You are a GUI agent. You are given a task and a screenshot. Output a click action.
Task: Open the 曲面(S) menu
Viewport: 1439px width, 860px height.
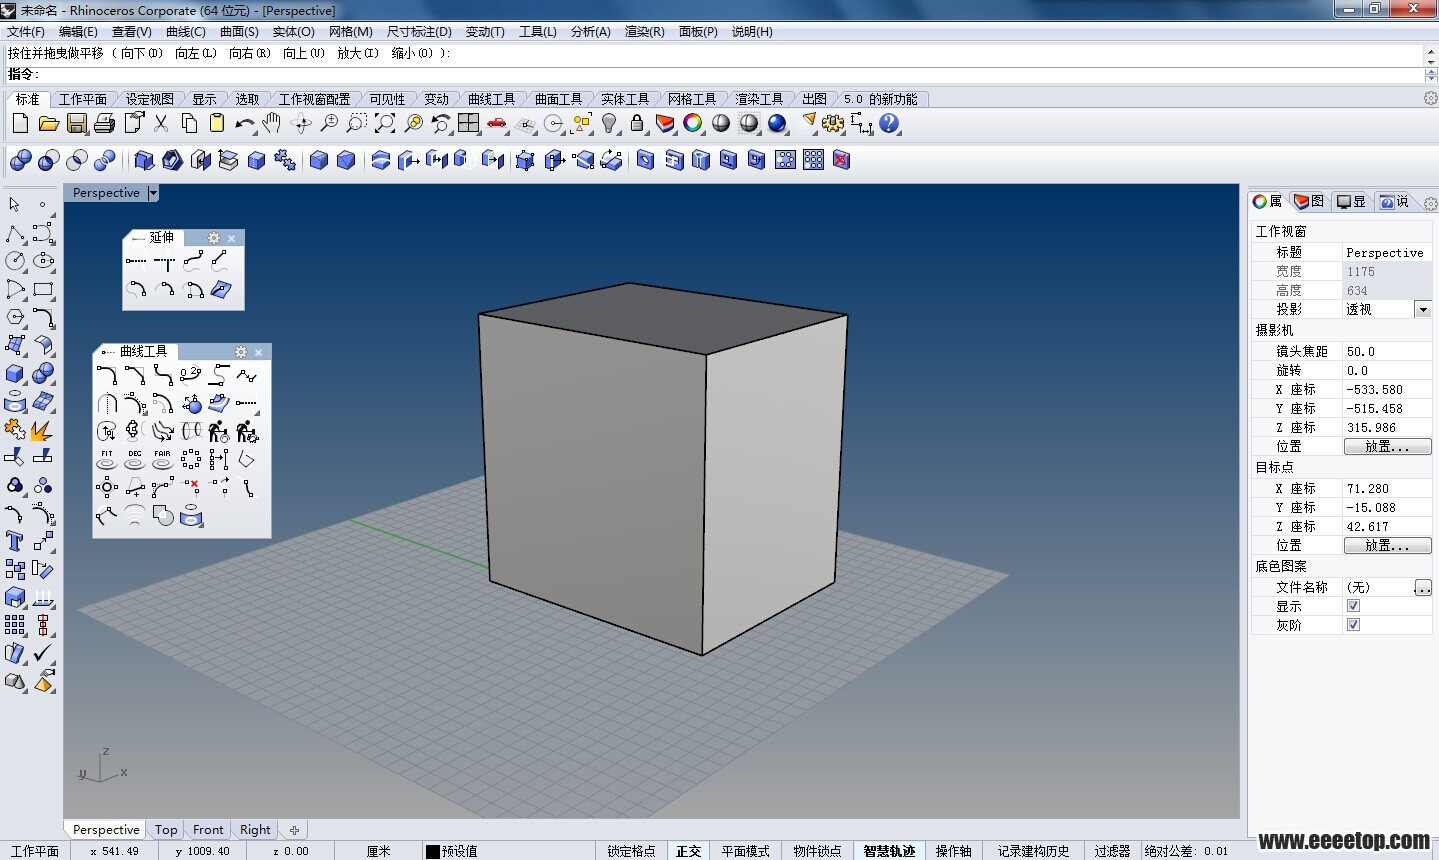(240, 32)
